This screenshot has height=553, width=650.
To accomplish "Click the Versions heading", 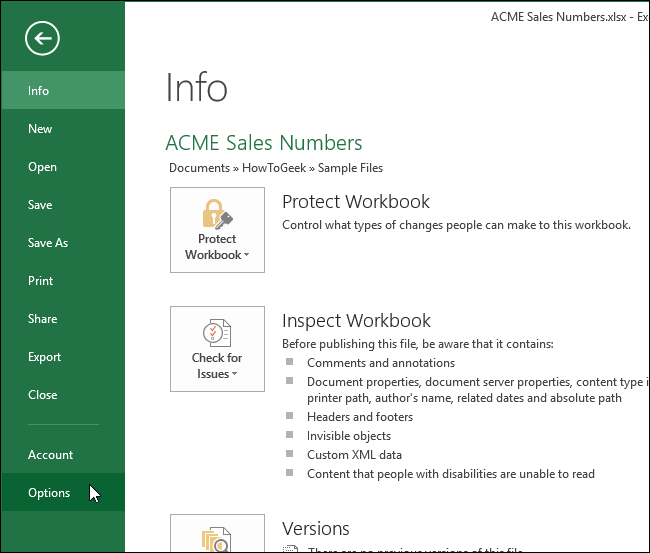I will click(316, 529).
